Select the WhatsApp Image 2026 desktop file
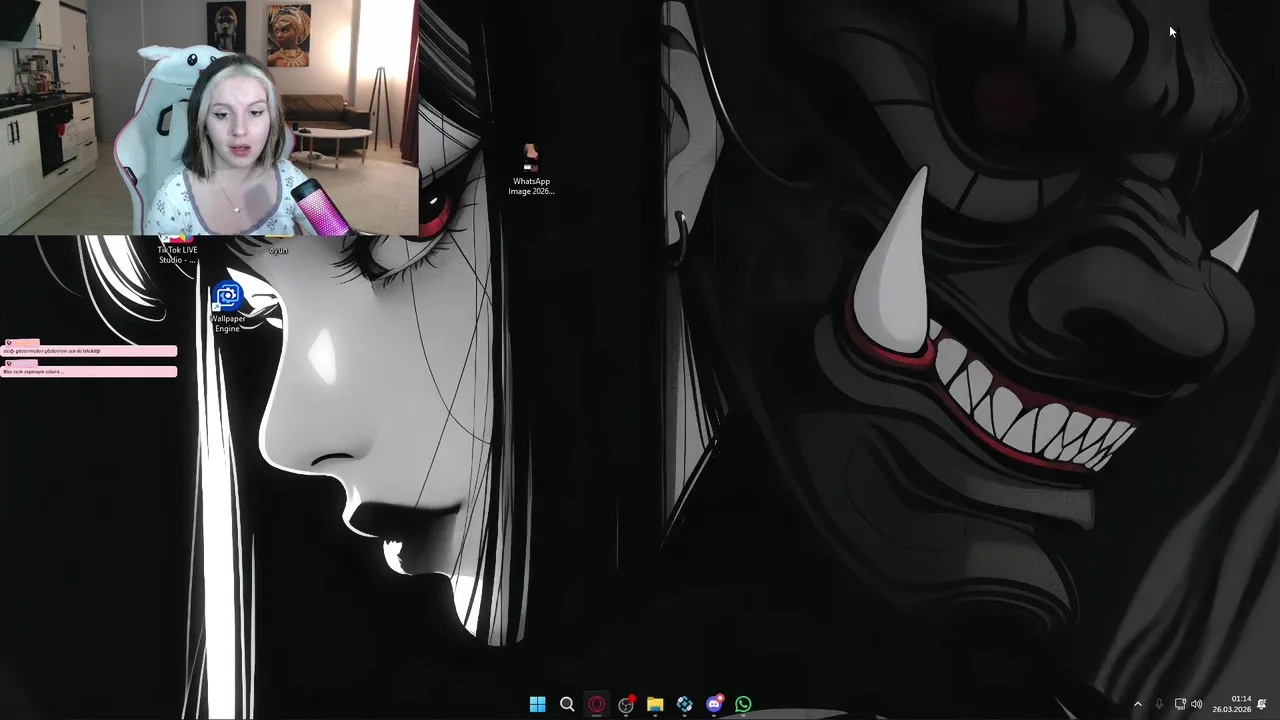This screenshot has height=720, width=1280. 531,170
